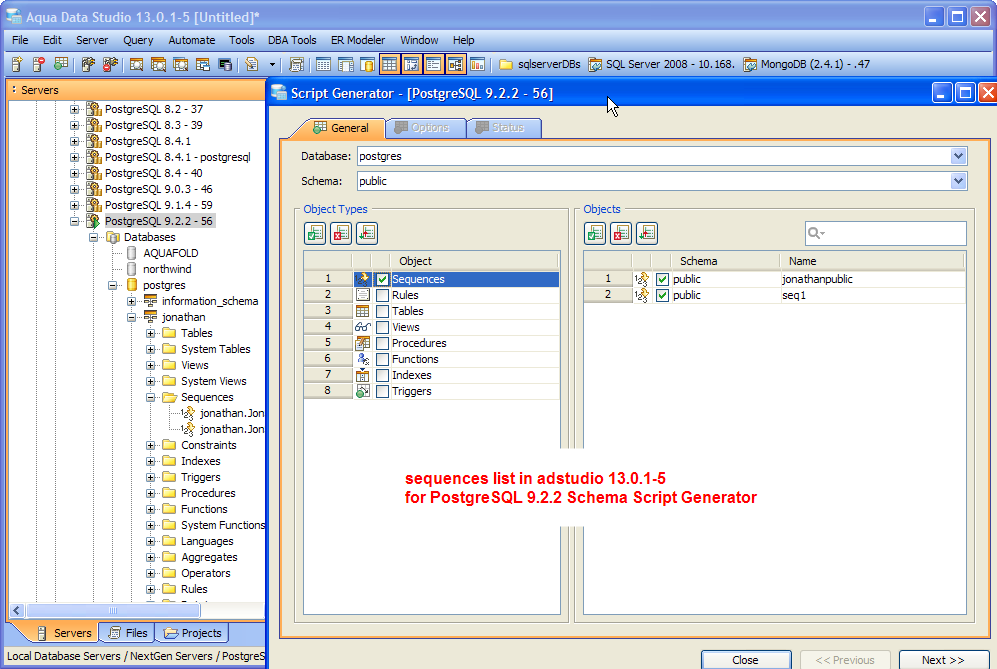Switch to the Status tab
997x669 pixels.
click(x=504, y=128)
